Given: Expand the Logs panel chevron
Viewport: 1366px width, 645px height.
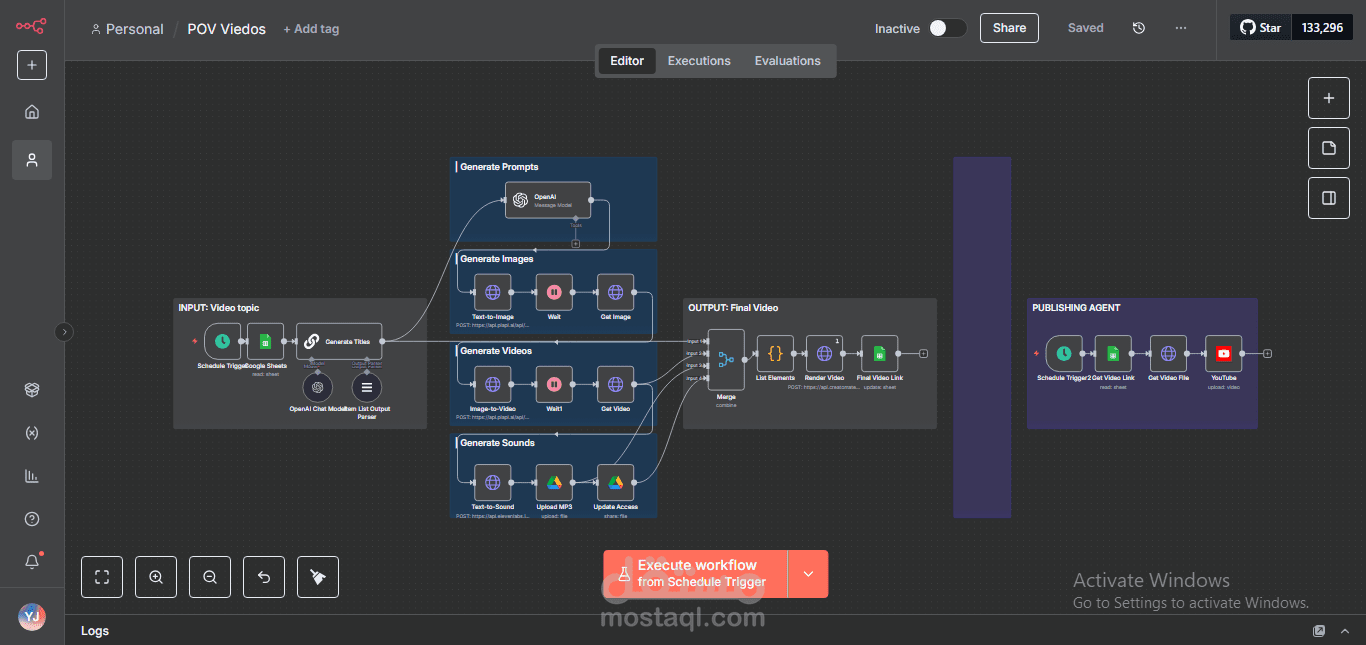Looking at the screenshot, I should pos(1346,631).
